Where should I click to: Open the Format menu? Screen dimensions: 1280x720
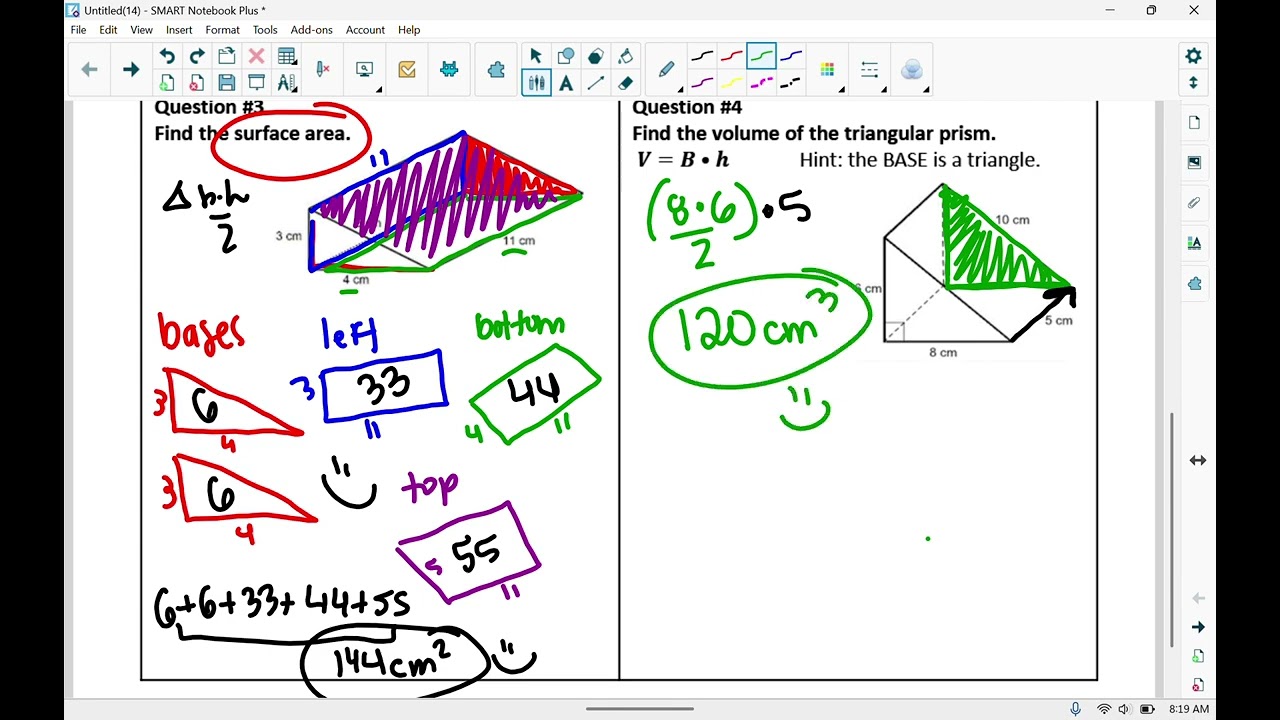click(x=223, y=30)
